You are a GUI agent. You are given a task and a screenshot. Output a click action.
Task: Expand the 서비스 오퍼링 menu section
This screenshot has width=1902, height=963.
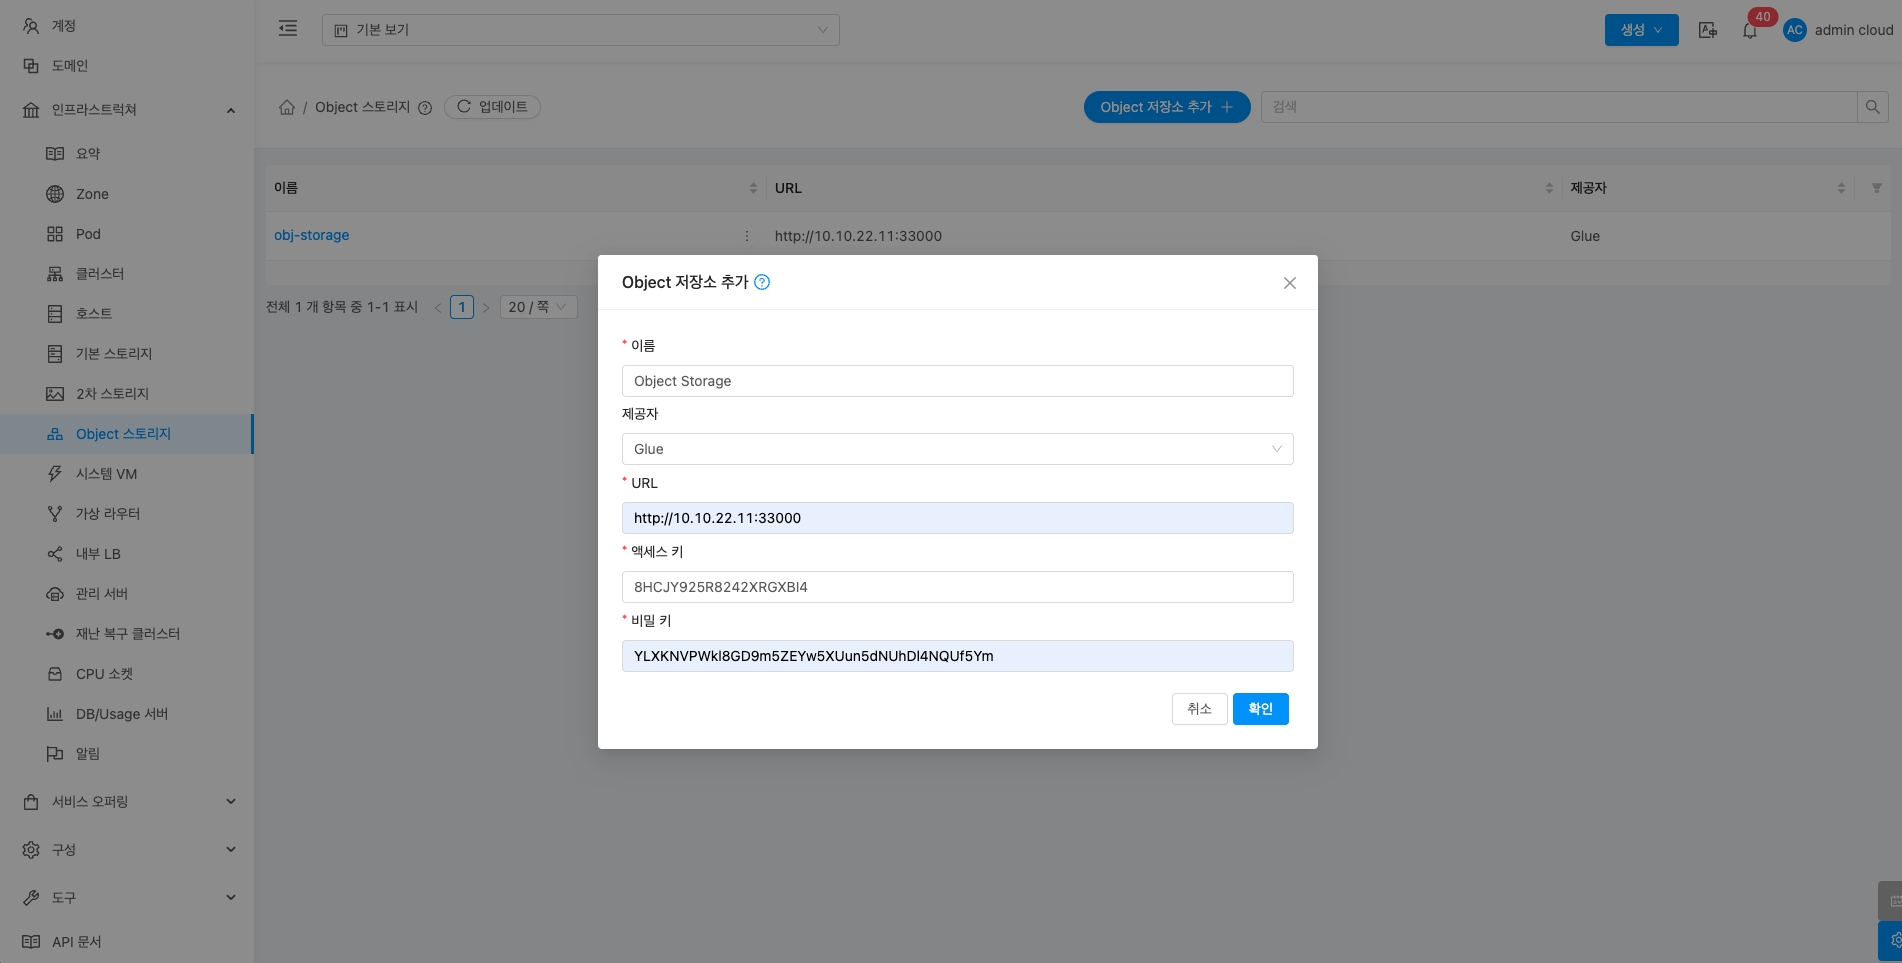coord(127,801)
